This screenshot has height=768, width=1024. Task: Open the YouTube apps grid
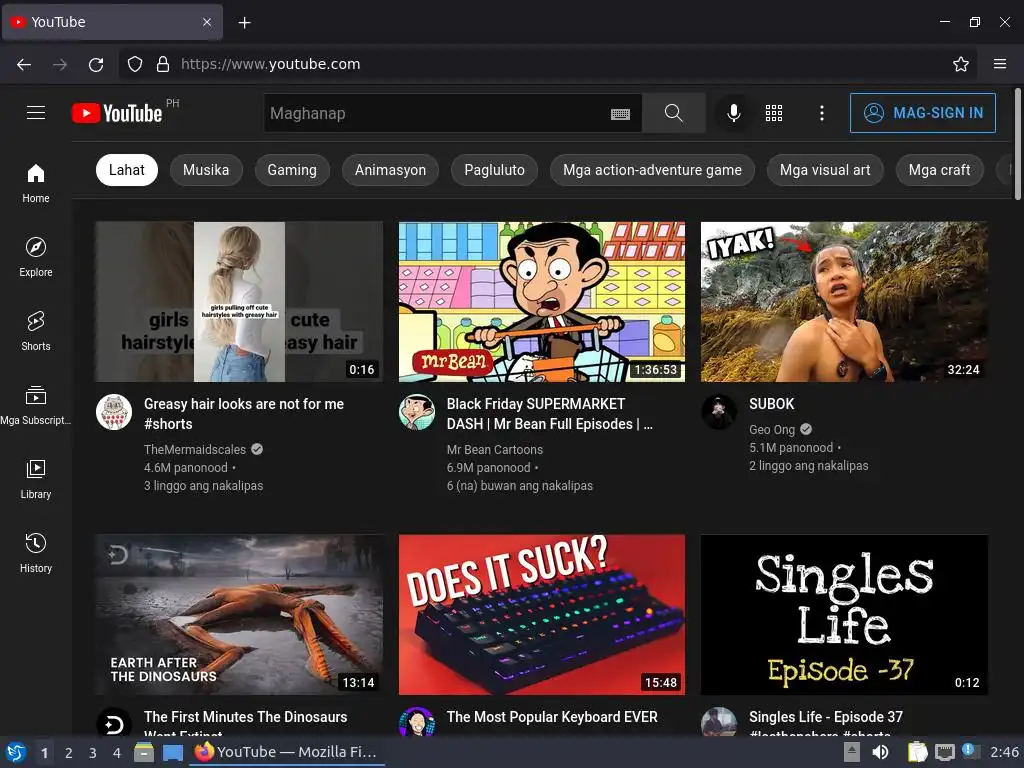click(774, 113)
